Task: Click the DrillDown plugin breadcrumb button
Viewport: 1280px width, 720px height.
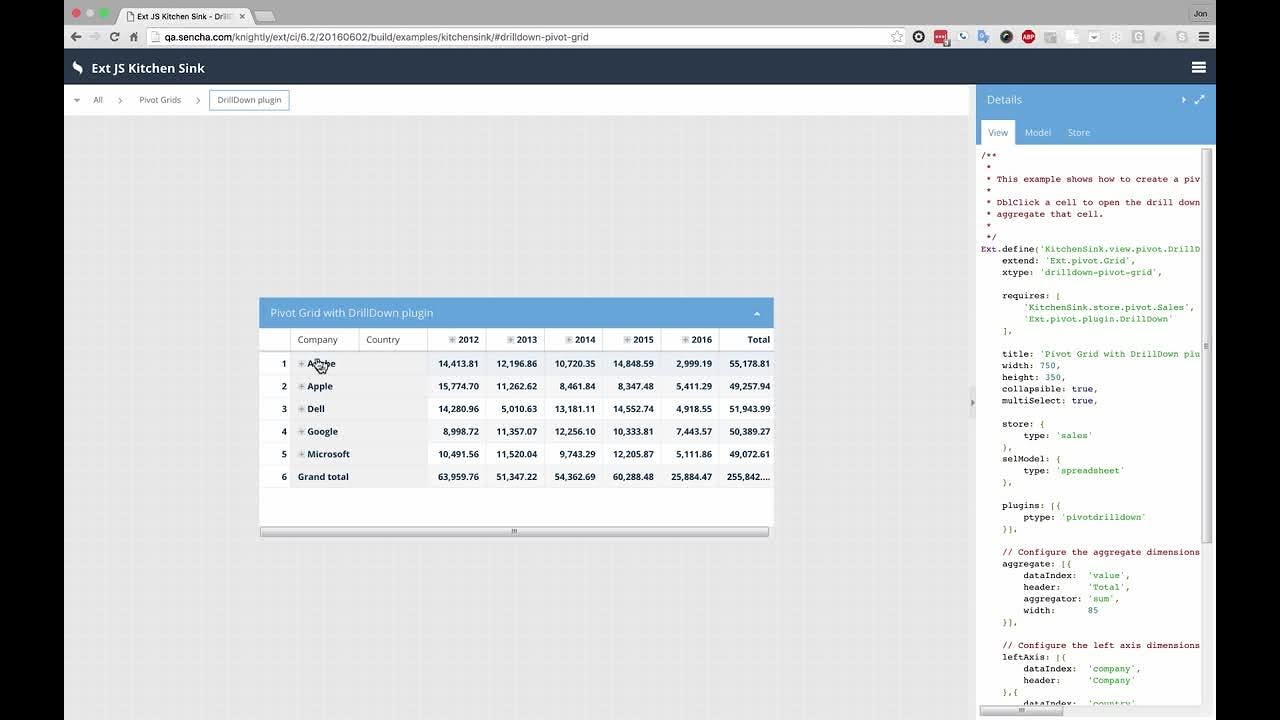Action: tap(249, 100)
